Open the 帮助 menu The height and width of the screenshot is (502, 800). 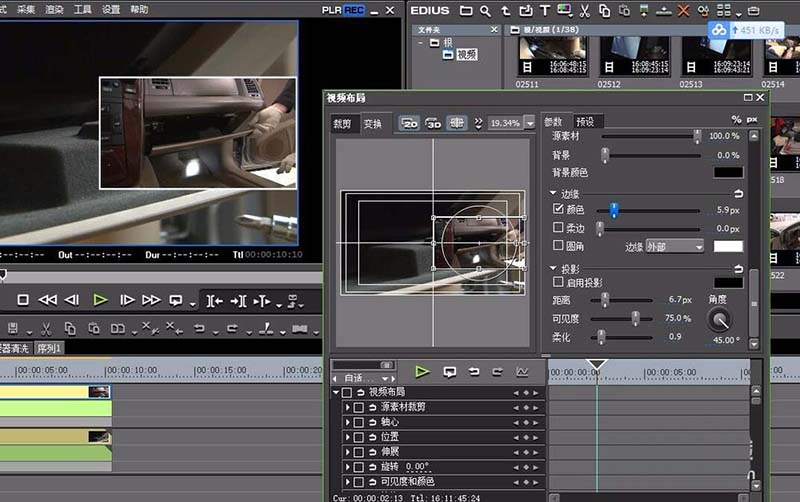pos(139,9)
